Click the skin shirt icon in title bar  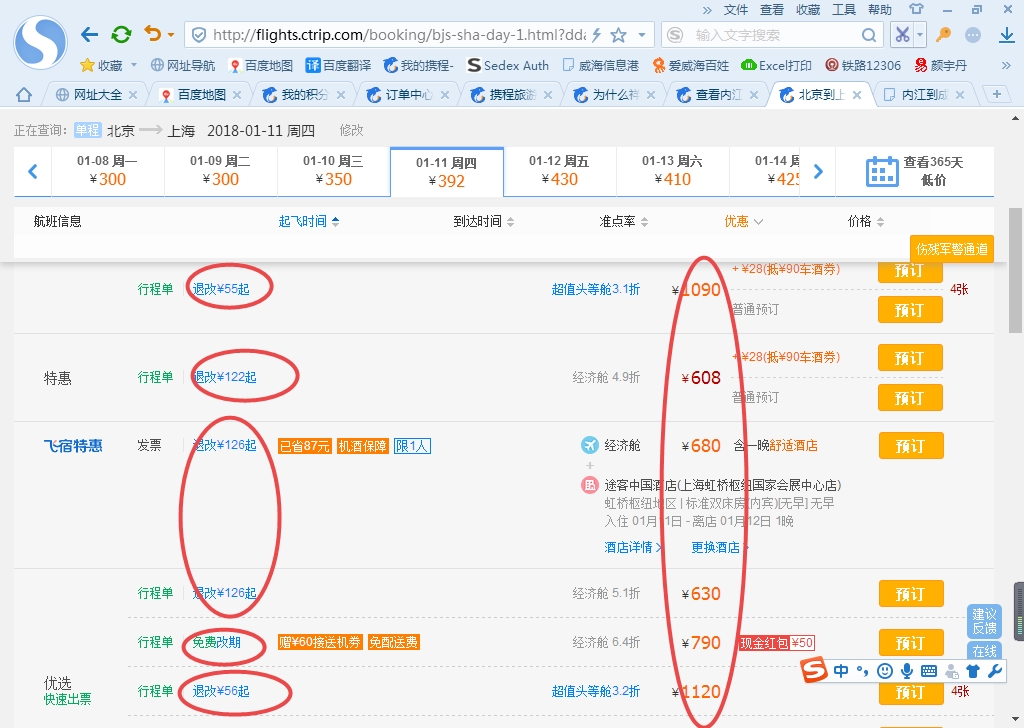point(917,9)
